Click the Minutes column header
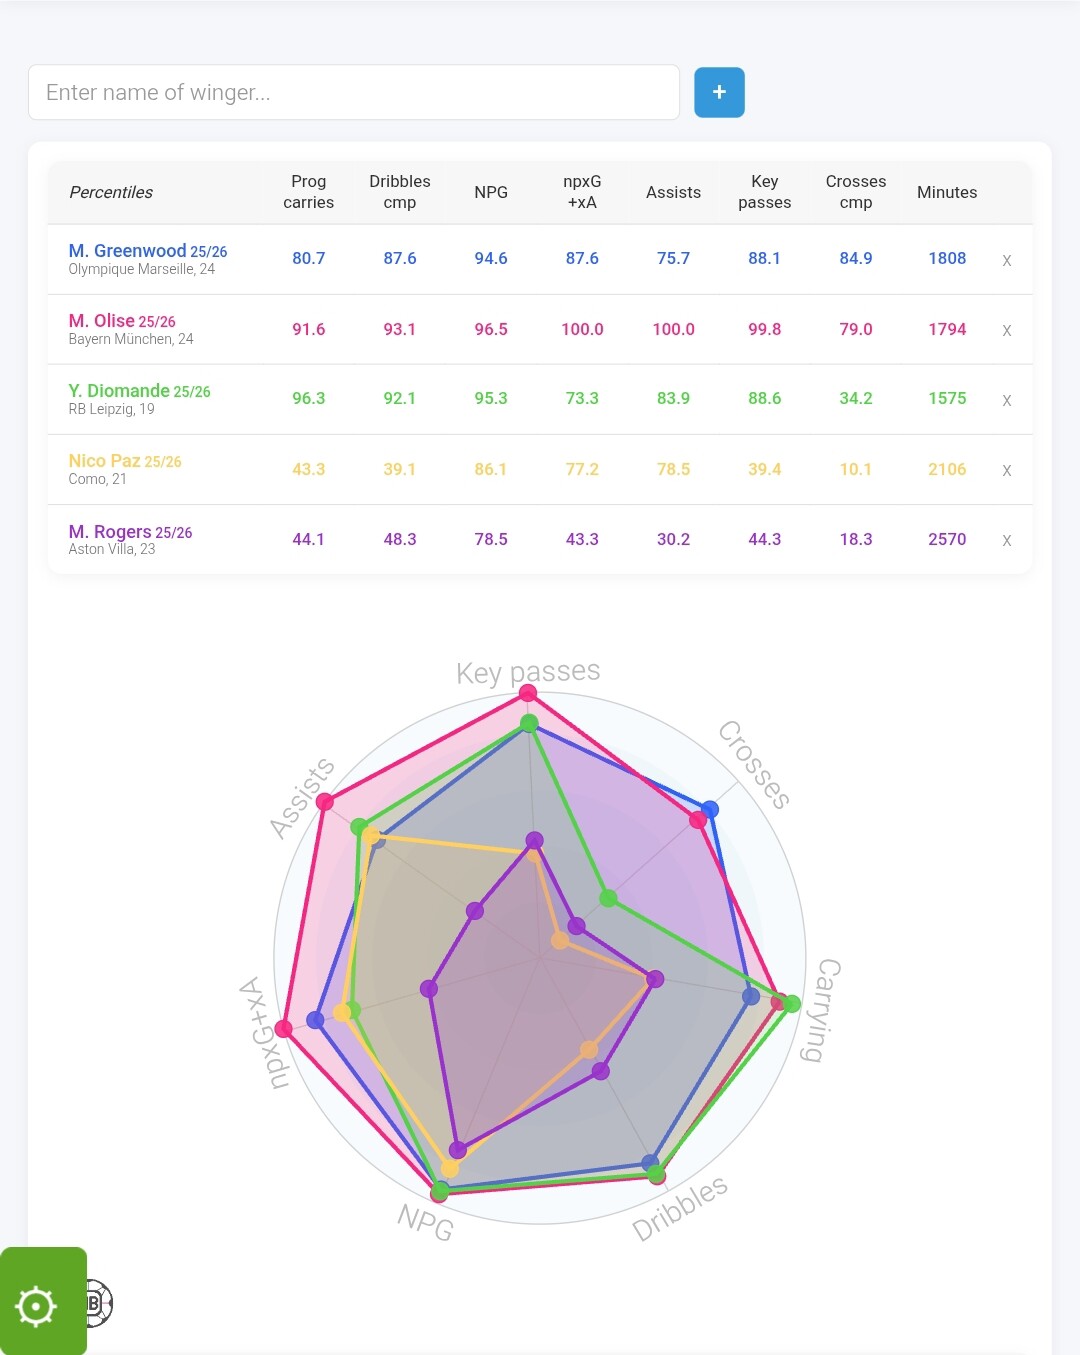1080x1355 pixels. 947,192
